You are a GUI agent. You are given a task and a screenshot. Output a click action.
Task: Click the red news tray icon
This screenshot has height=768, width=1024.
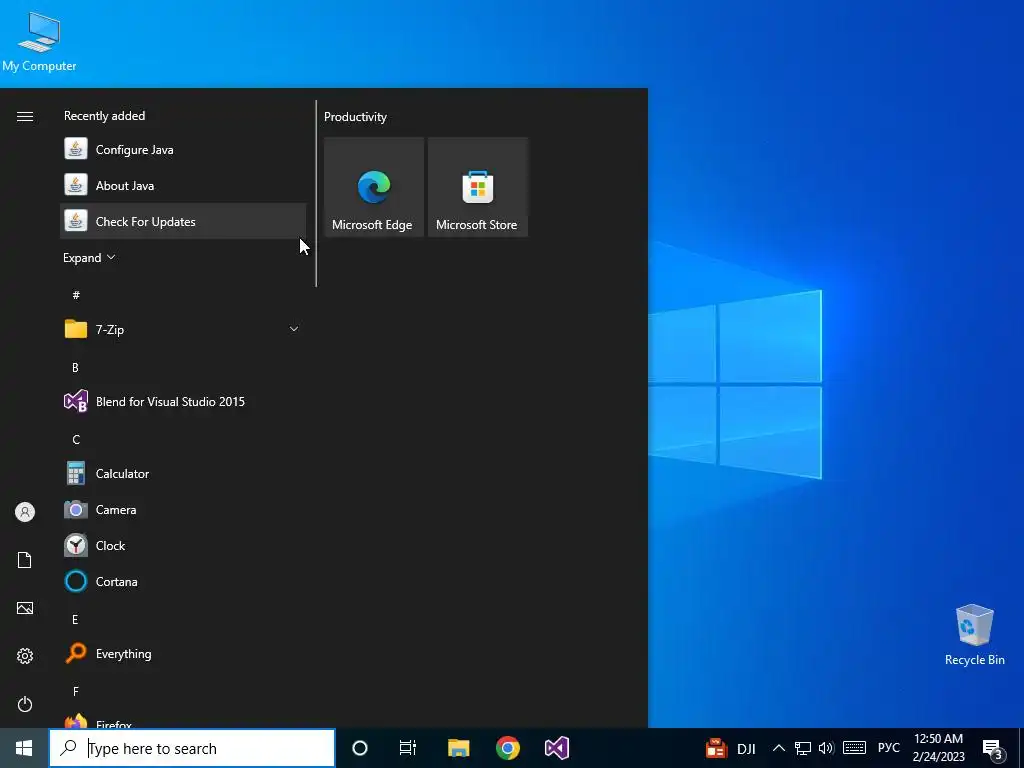click(x=716, y=748)
